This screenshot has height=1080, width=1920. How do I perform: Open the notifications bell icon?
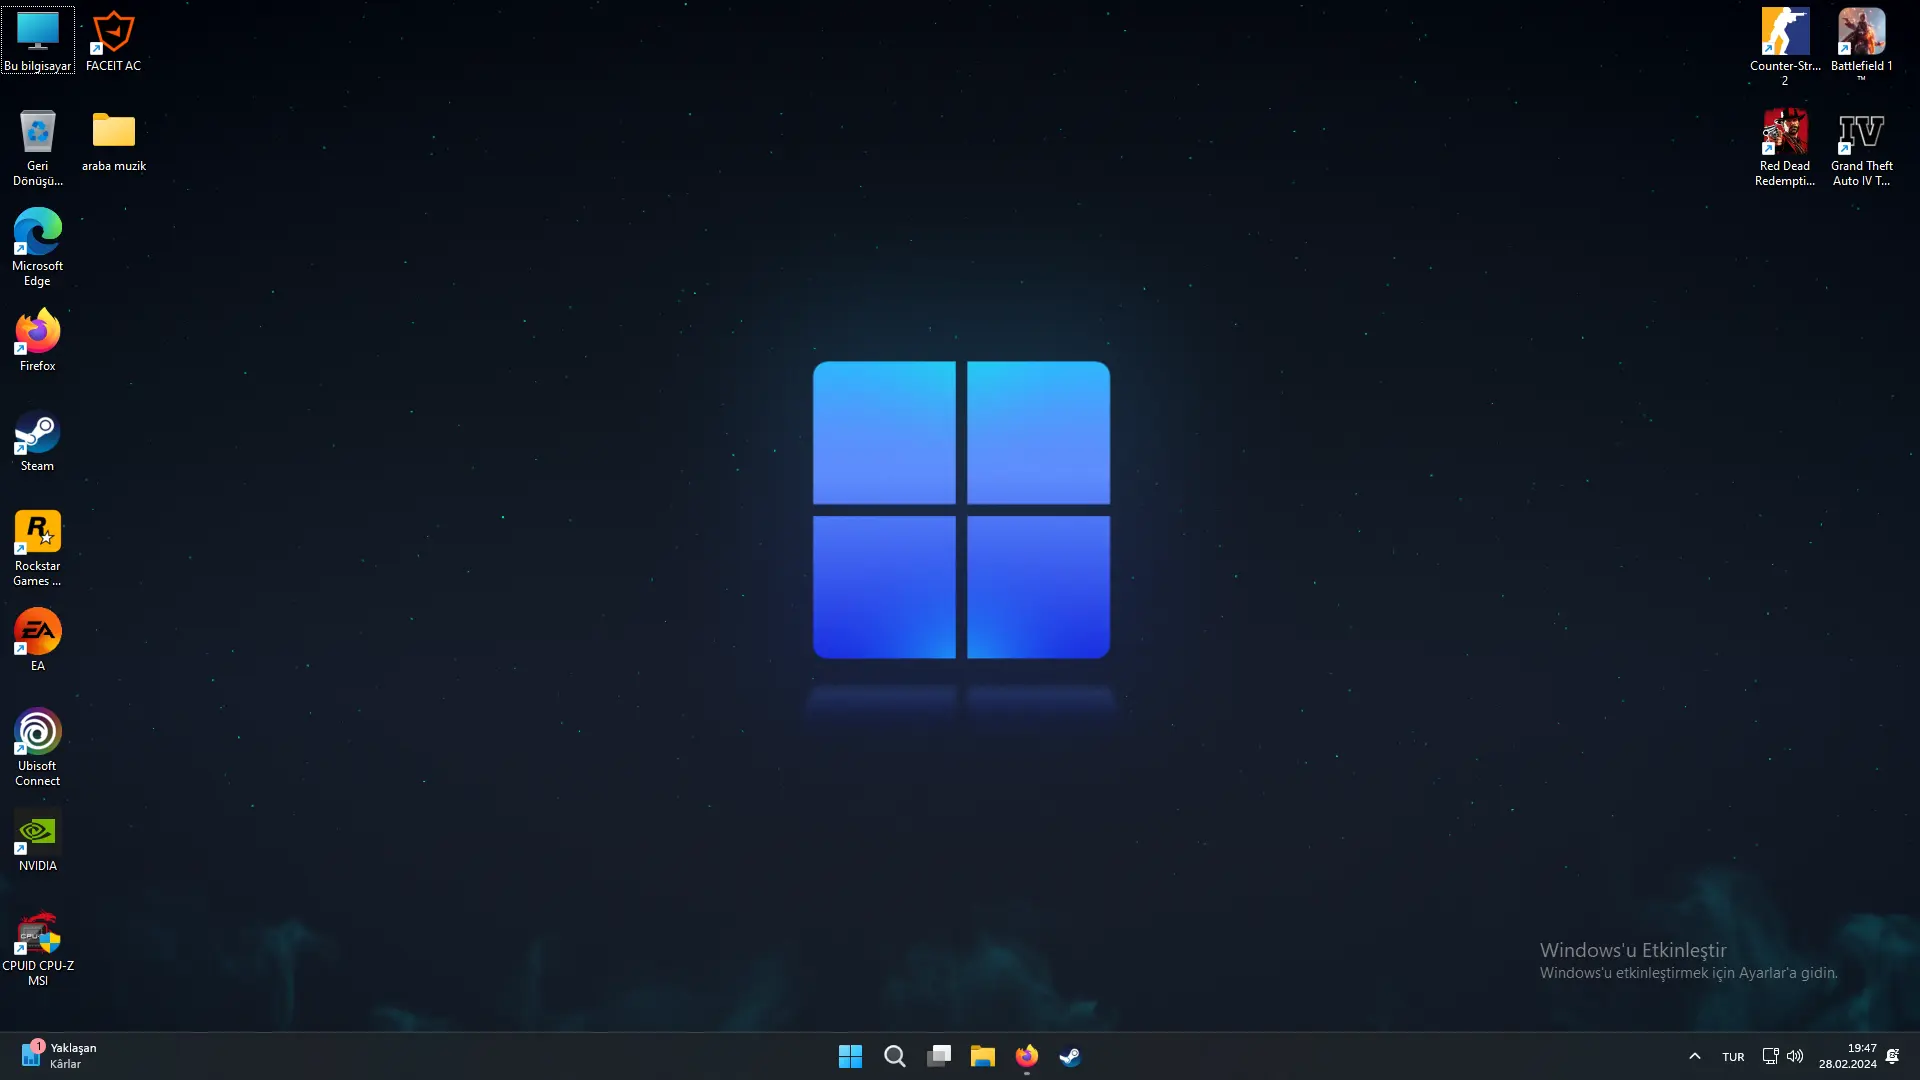click(1893, 1056)
